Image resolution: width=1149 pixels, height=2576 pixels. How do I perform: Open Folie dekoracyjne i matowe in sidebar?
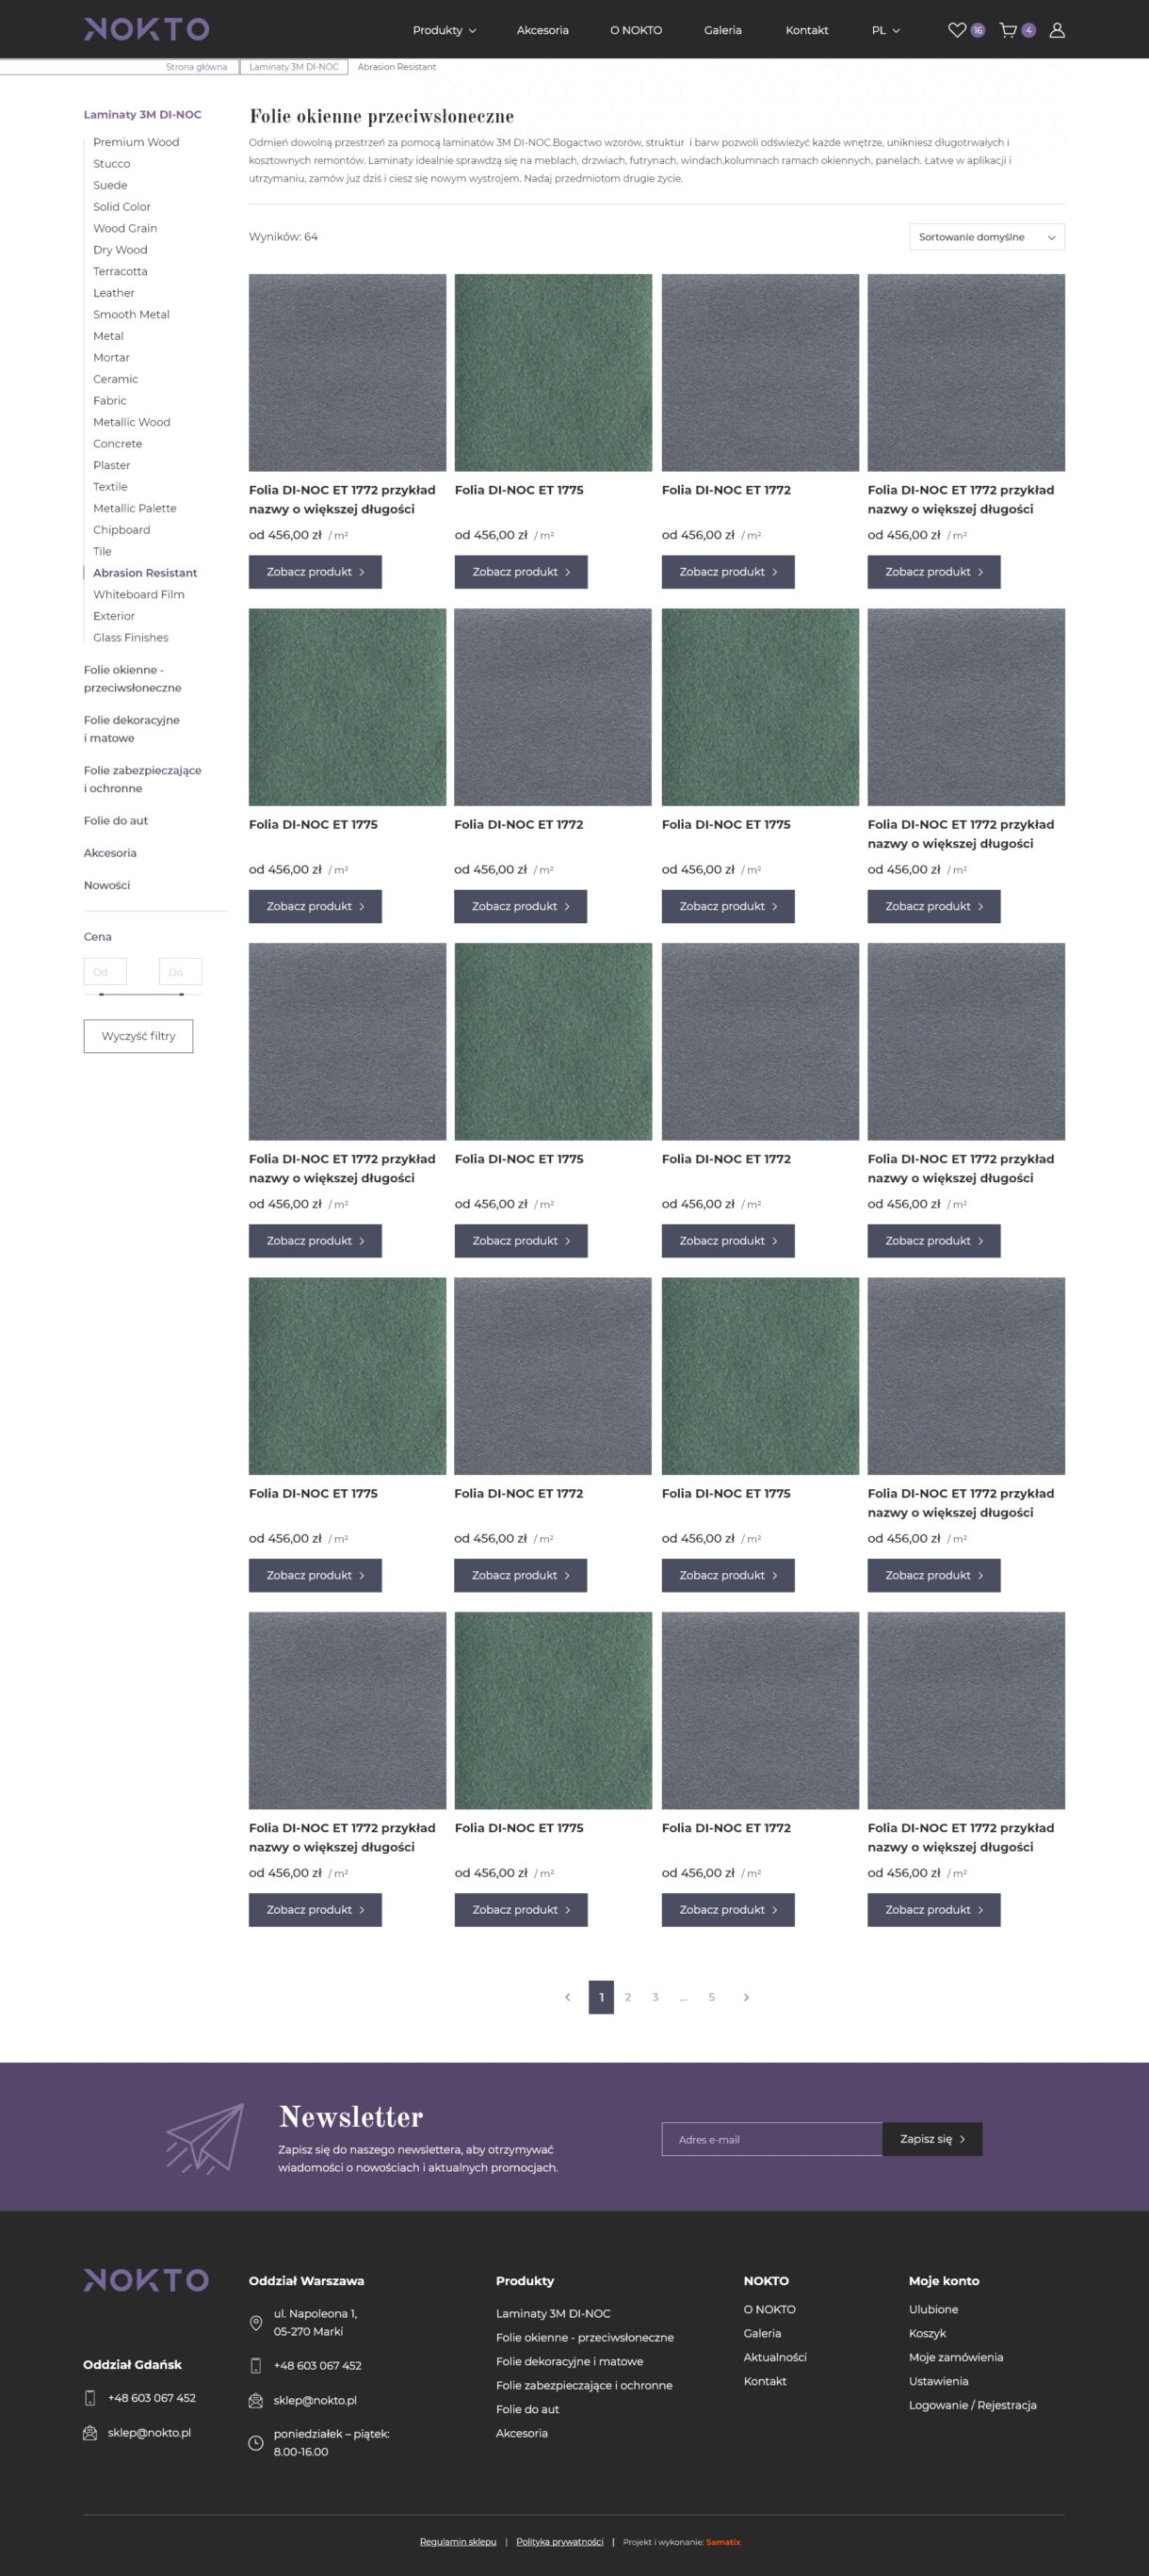click(x=132, y=729)
